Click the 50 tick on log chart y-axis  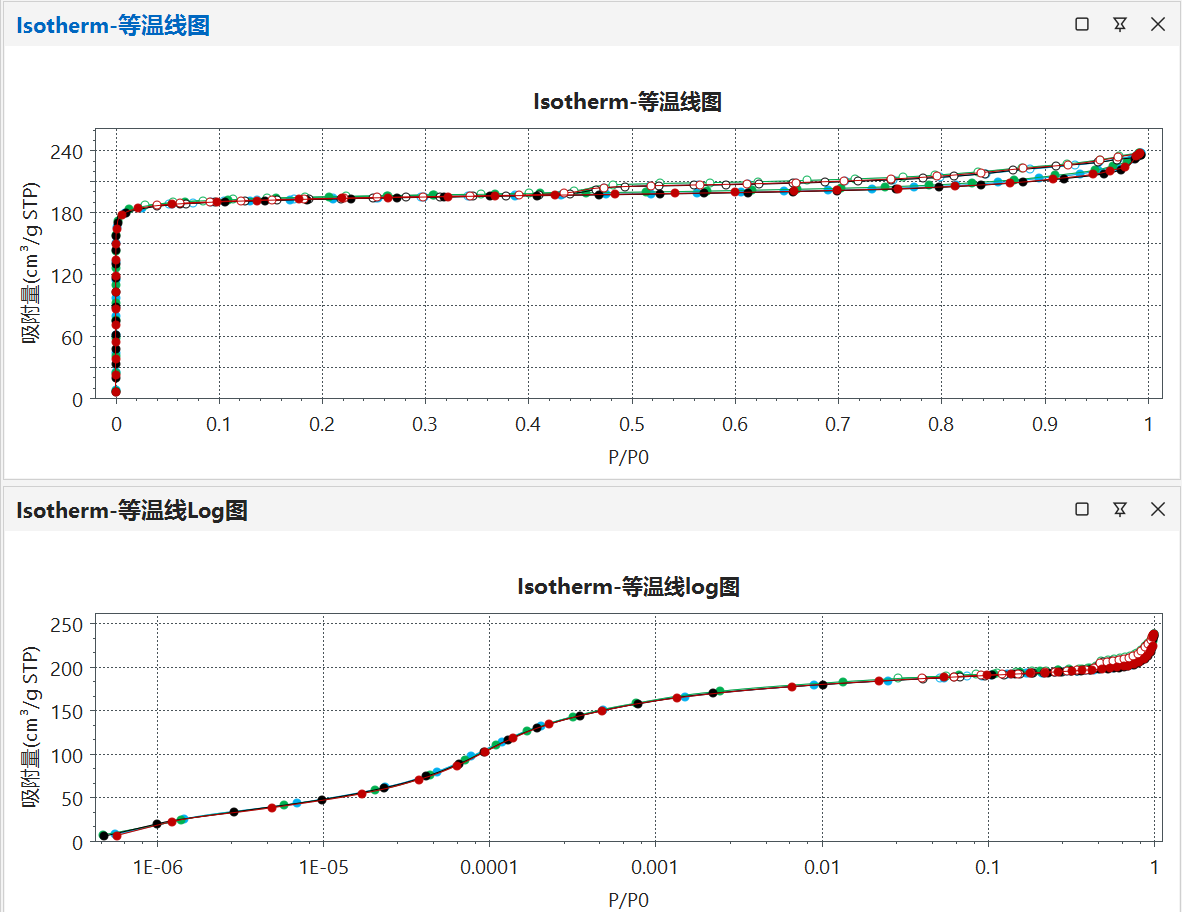click(72, 799)
